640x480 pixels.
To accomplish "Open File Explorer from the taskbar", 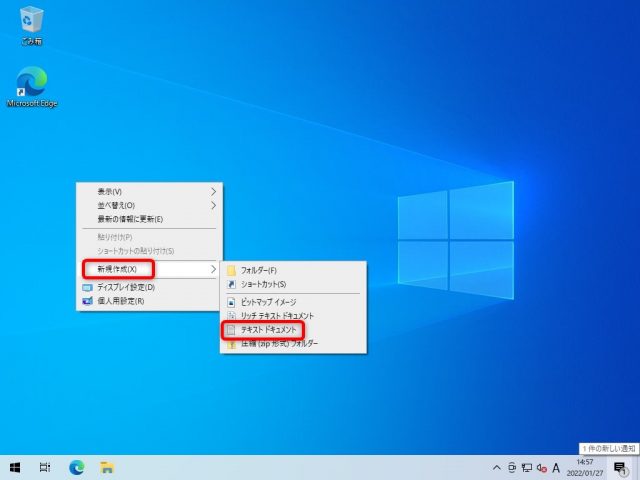I will [106, 467].
